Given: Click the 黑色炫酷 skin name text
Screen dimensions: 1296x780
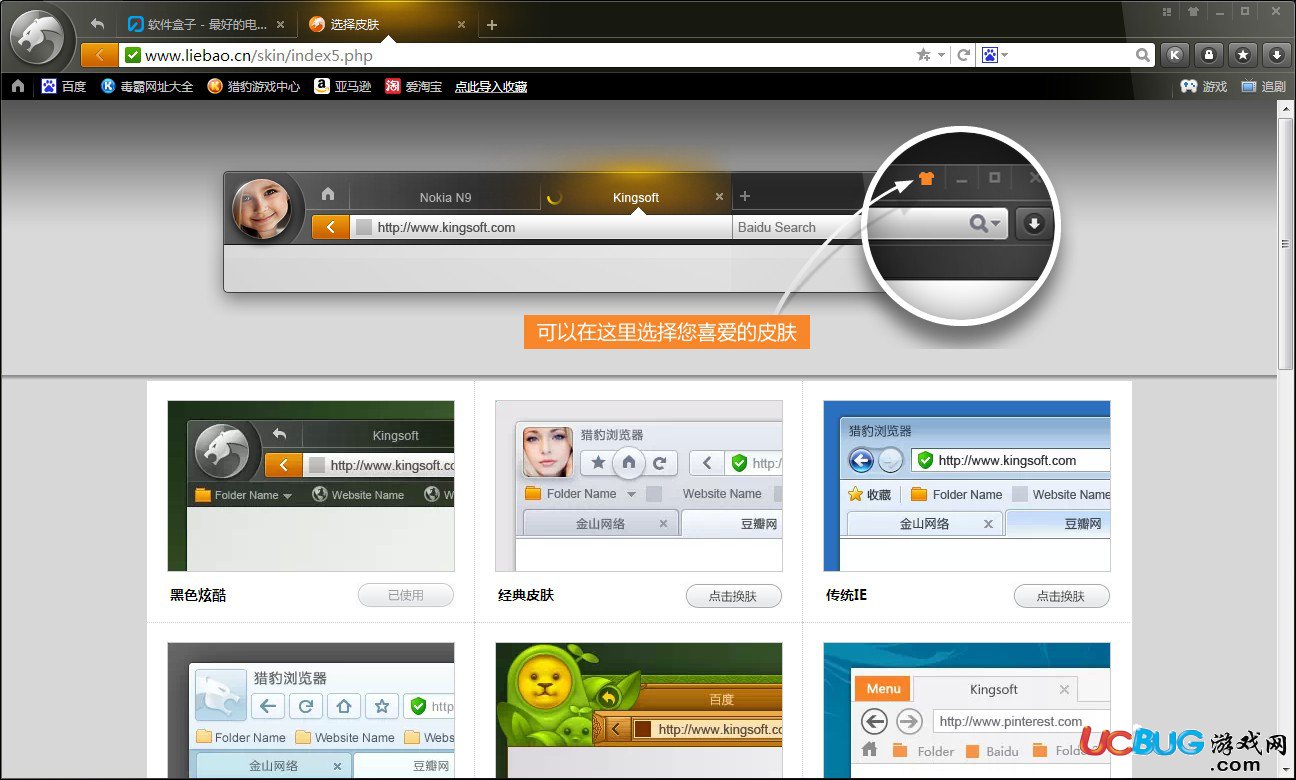Looking at the screenshot, I should 198,595.
